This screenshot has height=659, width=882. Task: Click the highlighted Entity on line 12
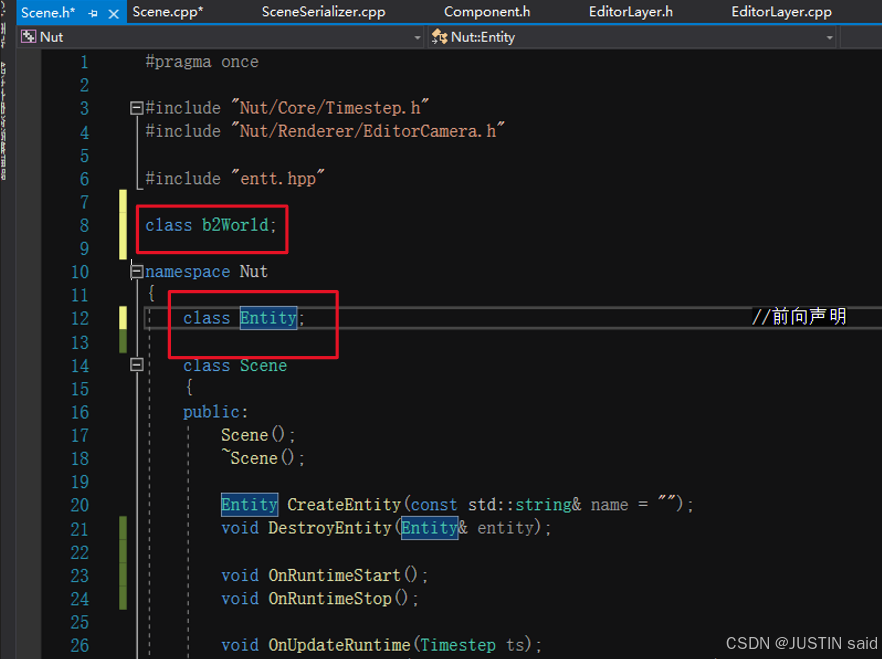(268, 318)
